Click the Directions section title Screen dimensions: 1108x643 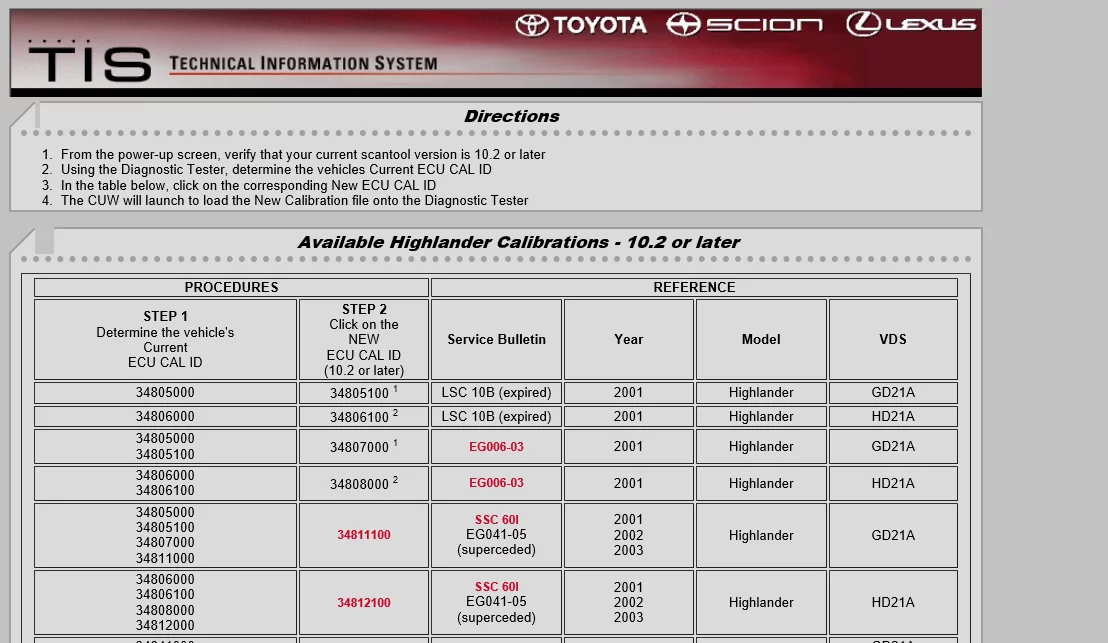tap(511, 116)
